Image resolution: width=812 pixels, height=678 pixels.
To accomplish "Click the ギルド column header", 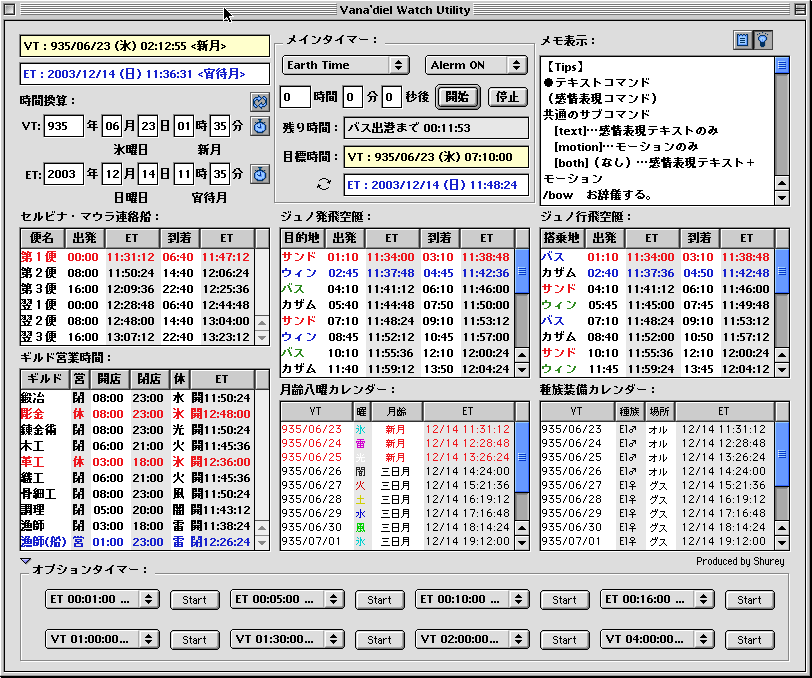I will click(x=45, y=379).
